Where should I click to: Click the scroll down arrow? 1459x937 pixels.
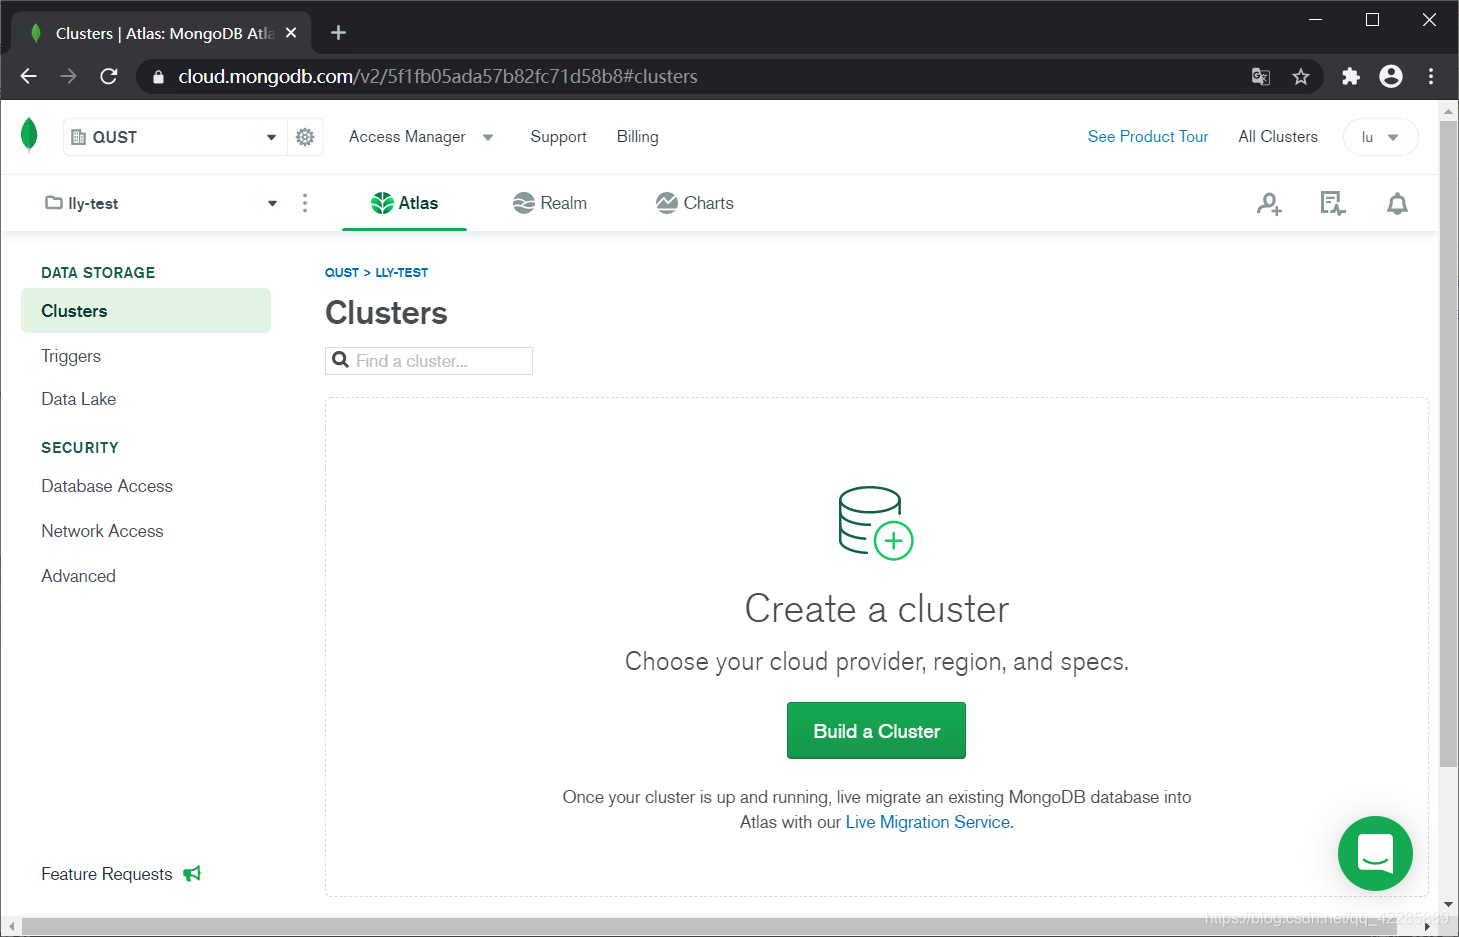pos(1448,904)
